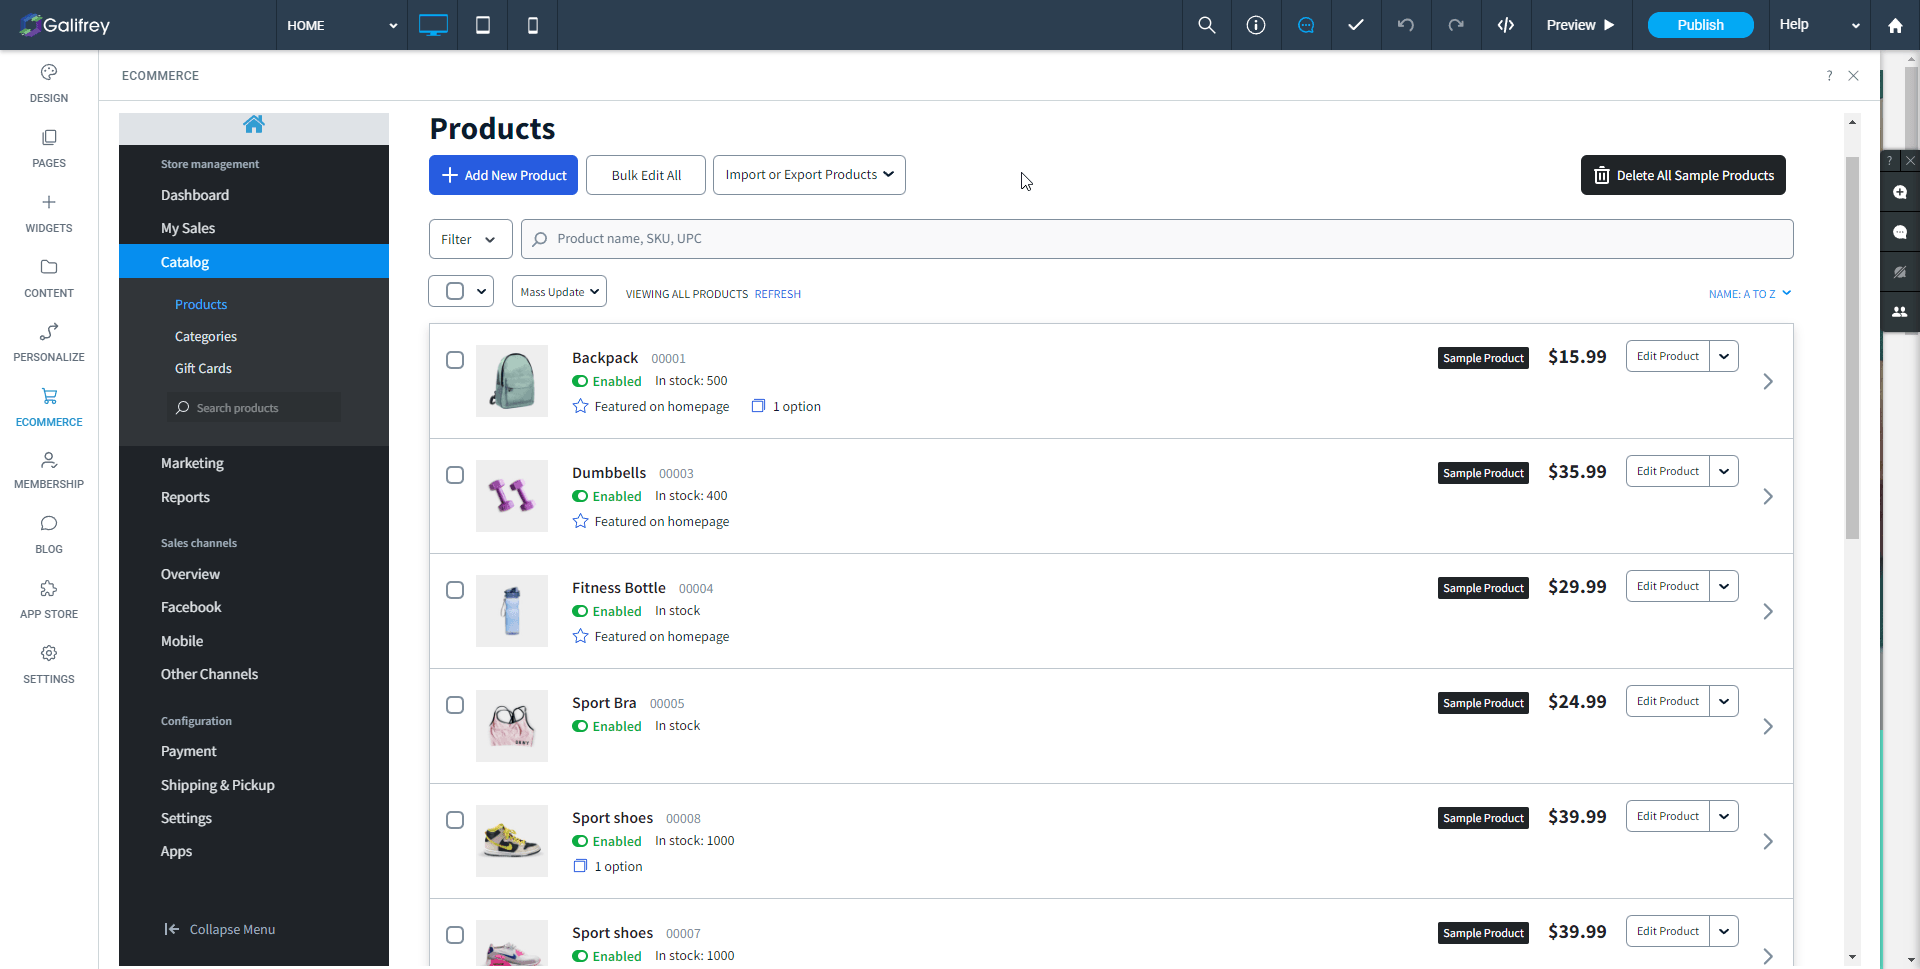Open the info icon in top bar
Screen dimensions: 1920x969
(x=1256, y=25)
